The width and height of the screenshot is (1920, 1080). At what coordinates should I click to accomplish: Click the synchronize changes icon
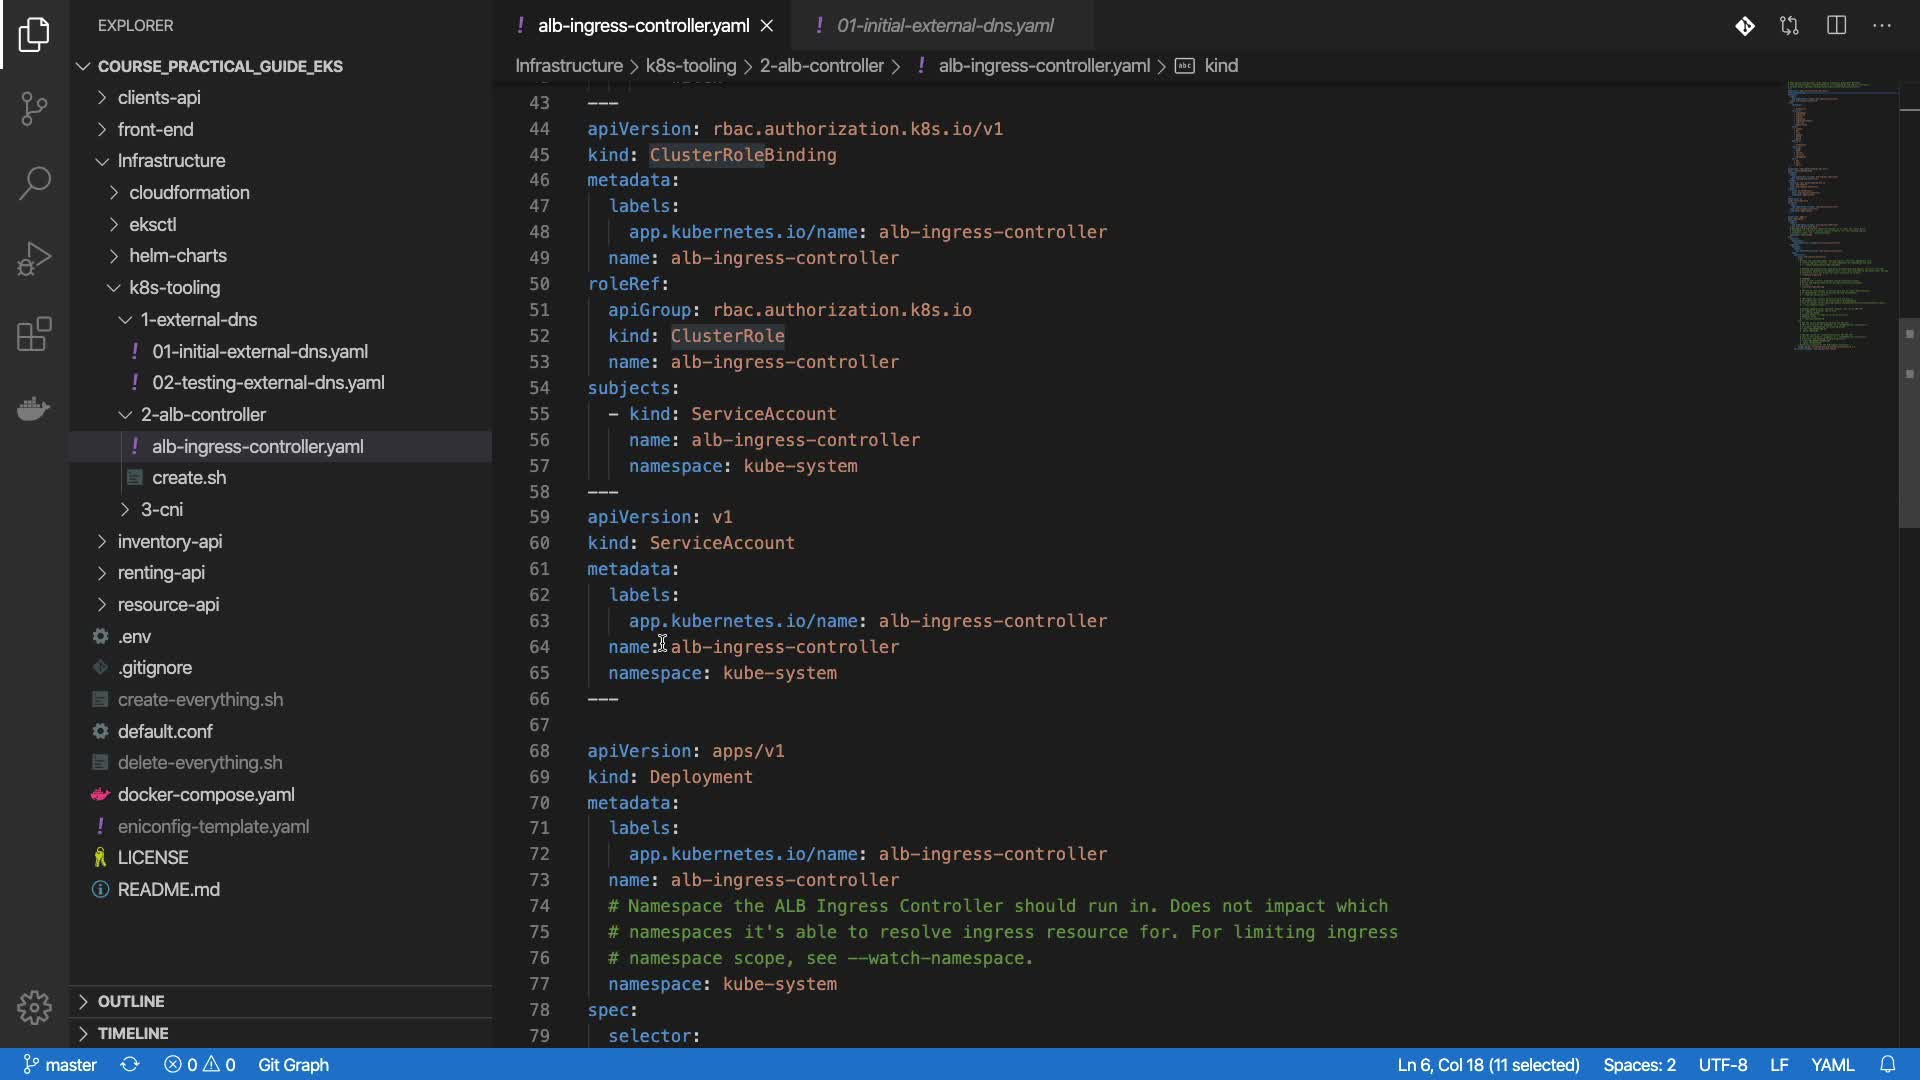pyautogui.click(x=130, y=1064)
